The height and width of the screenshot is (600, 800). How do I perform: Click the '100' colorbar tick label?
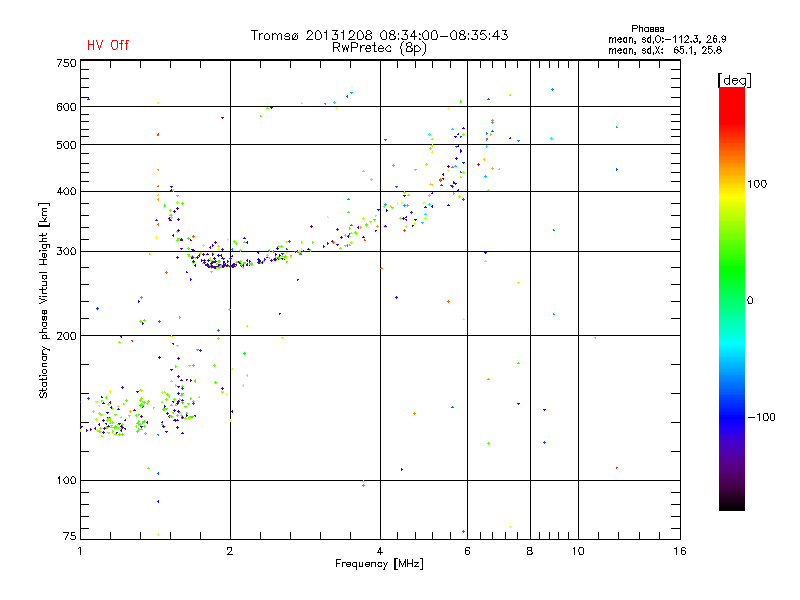(757, 184)
